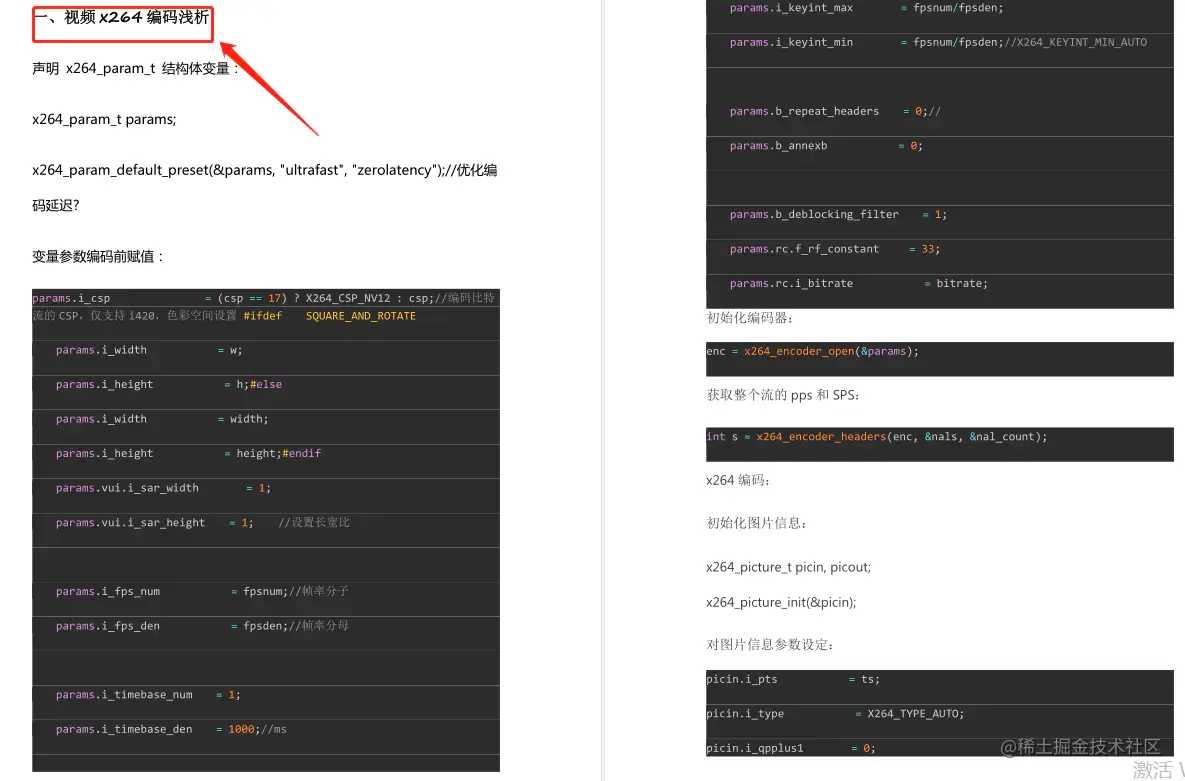Click the picin.i_type X264_TYPE_AUTO line

point(835,714)
